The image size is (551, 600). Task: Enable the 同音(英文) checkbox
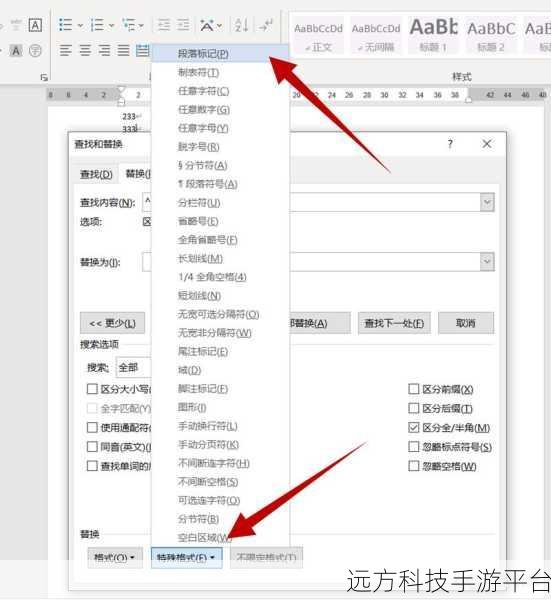click(92, 447)
